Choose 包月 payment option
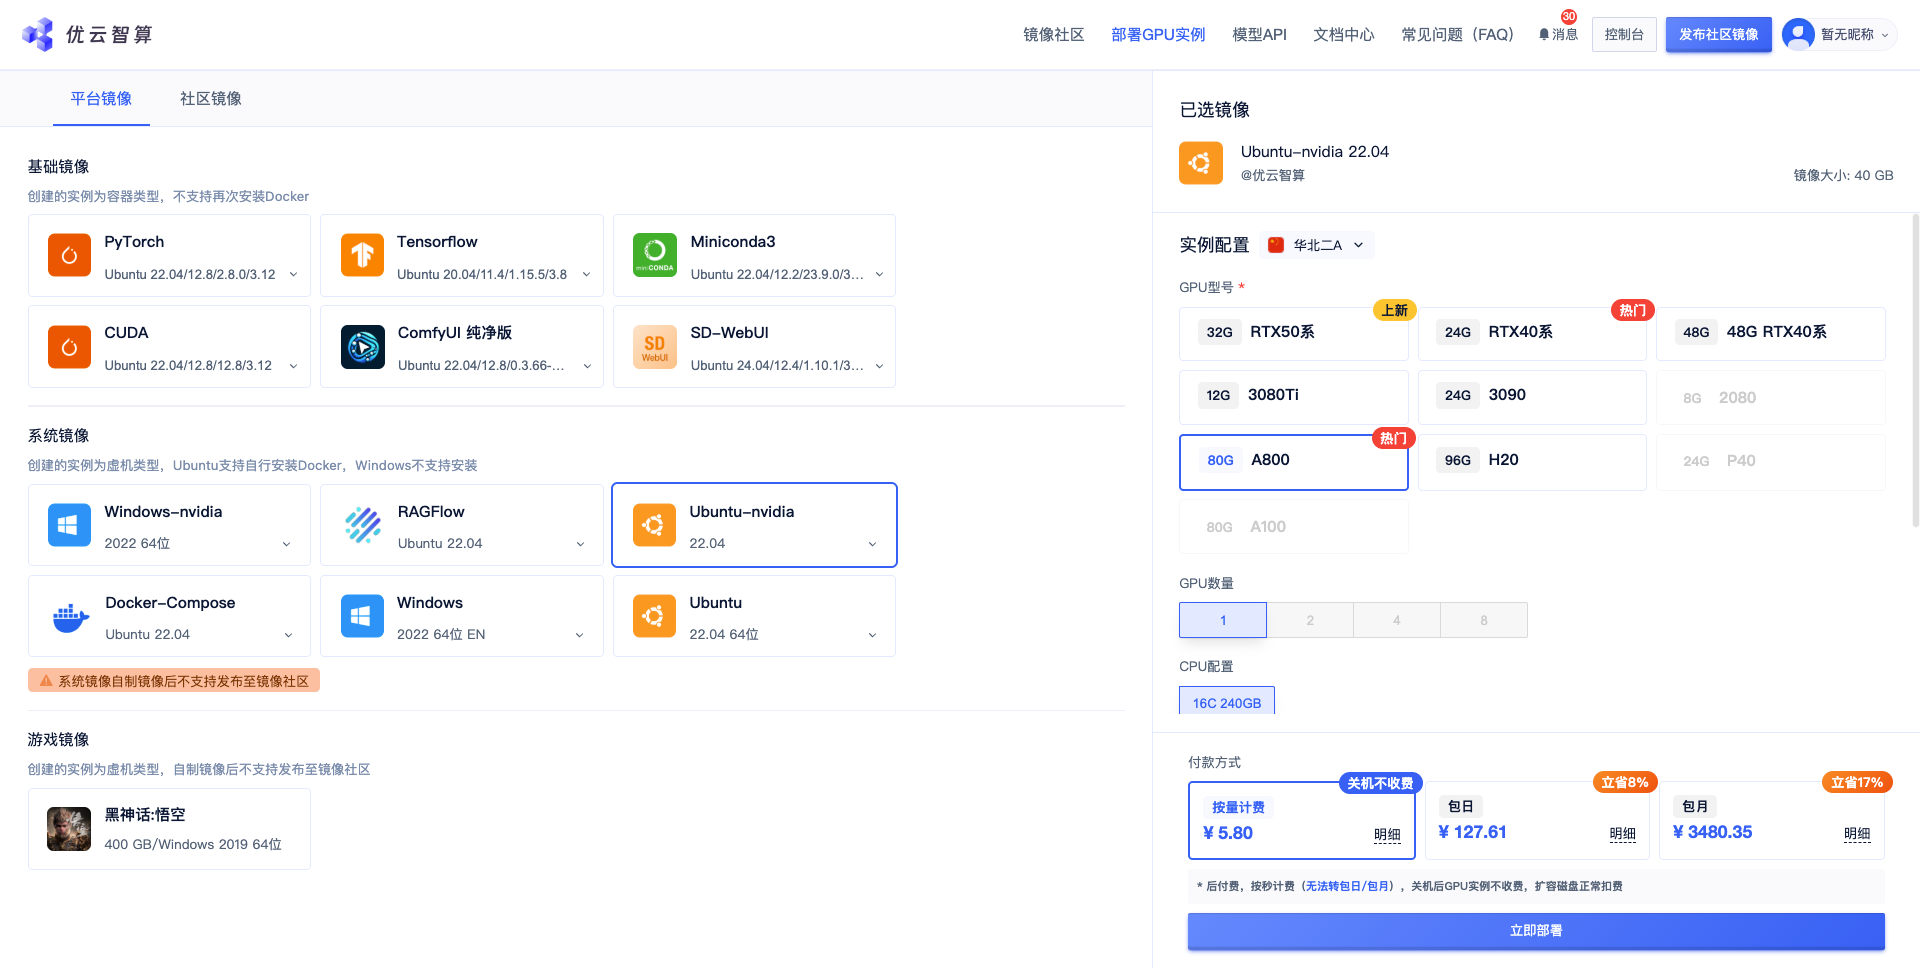Image resolution: width=1920 pixels, height=968 pixels. [x=1772, y=820]
